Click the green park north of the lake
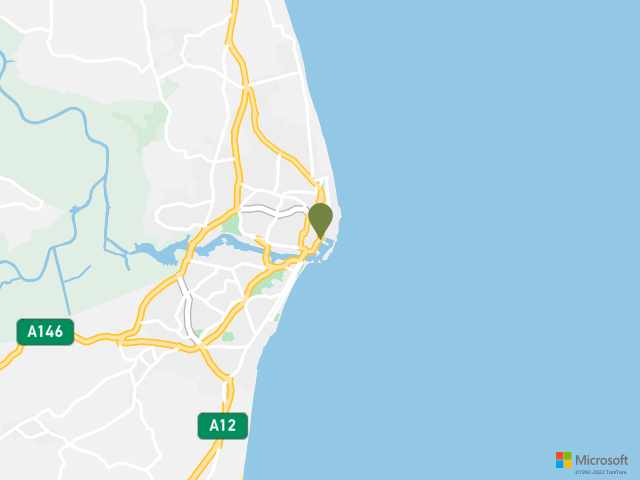The width and height of the screenshot is (640, 480). (x=232, y=225)
